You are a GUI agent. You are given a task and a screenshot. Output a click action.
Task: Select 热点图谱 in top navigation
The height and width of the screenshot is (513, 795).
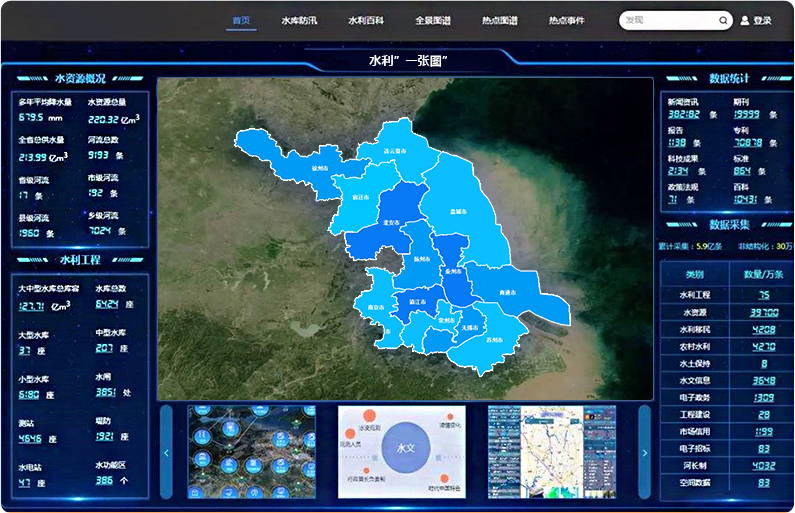(499, 20)
